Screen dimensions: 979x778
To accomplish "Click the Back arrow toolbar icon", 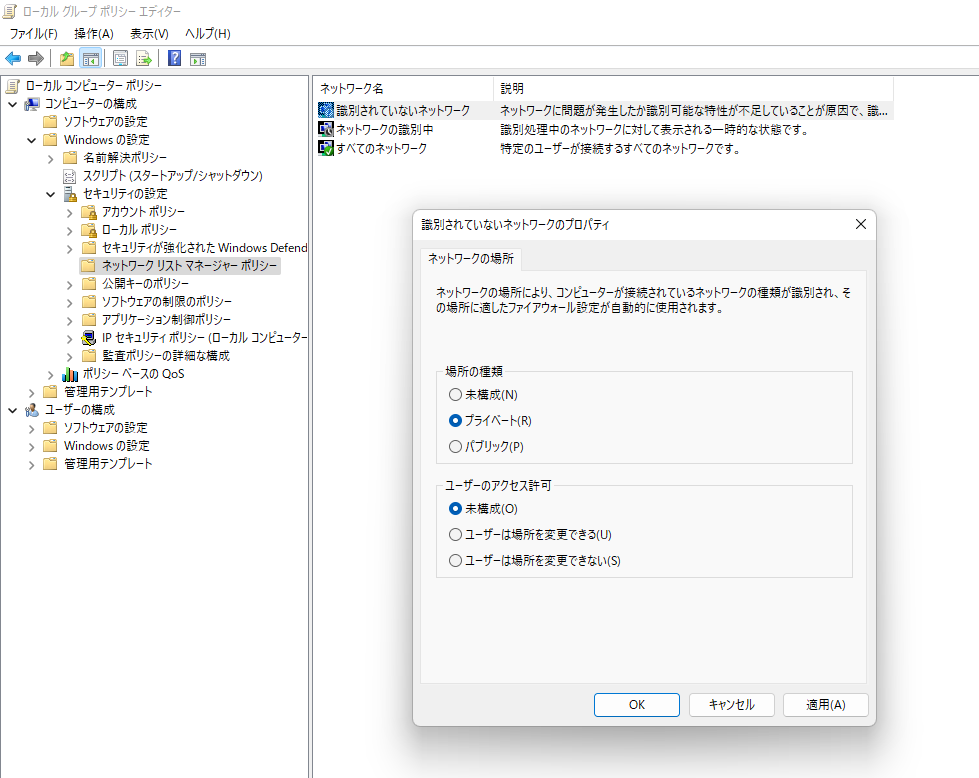I will (x=13, y=59).
